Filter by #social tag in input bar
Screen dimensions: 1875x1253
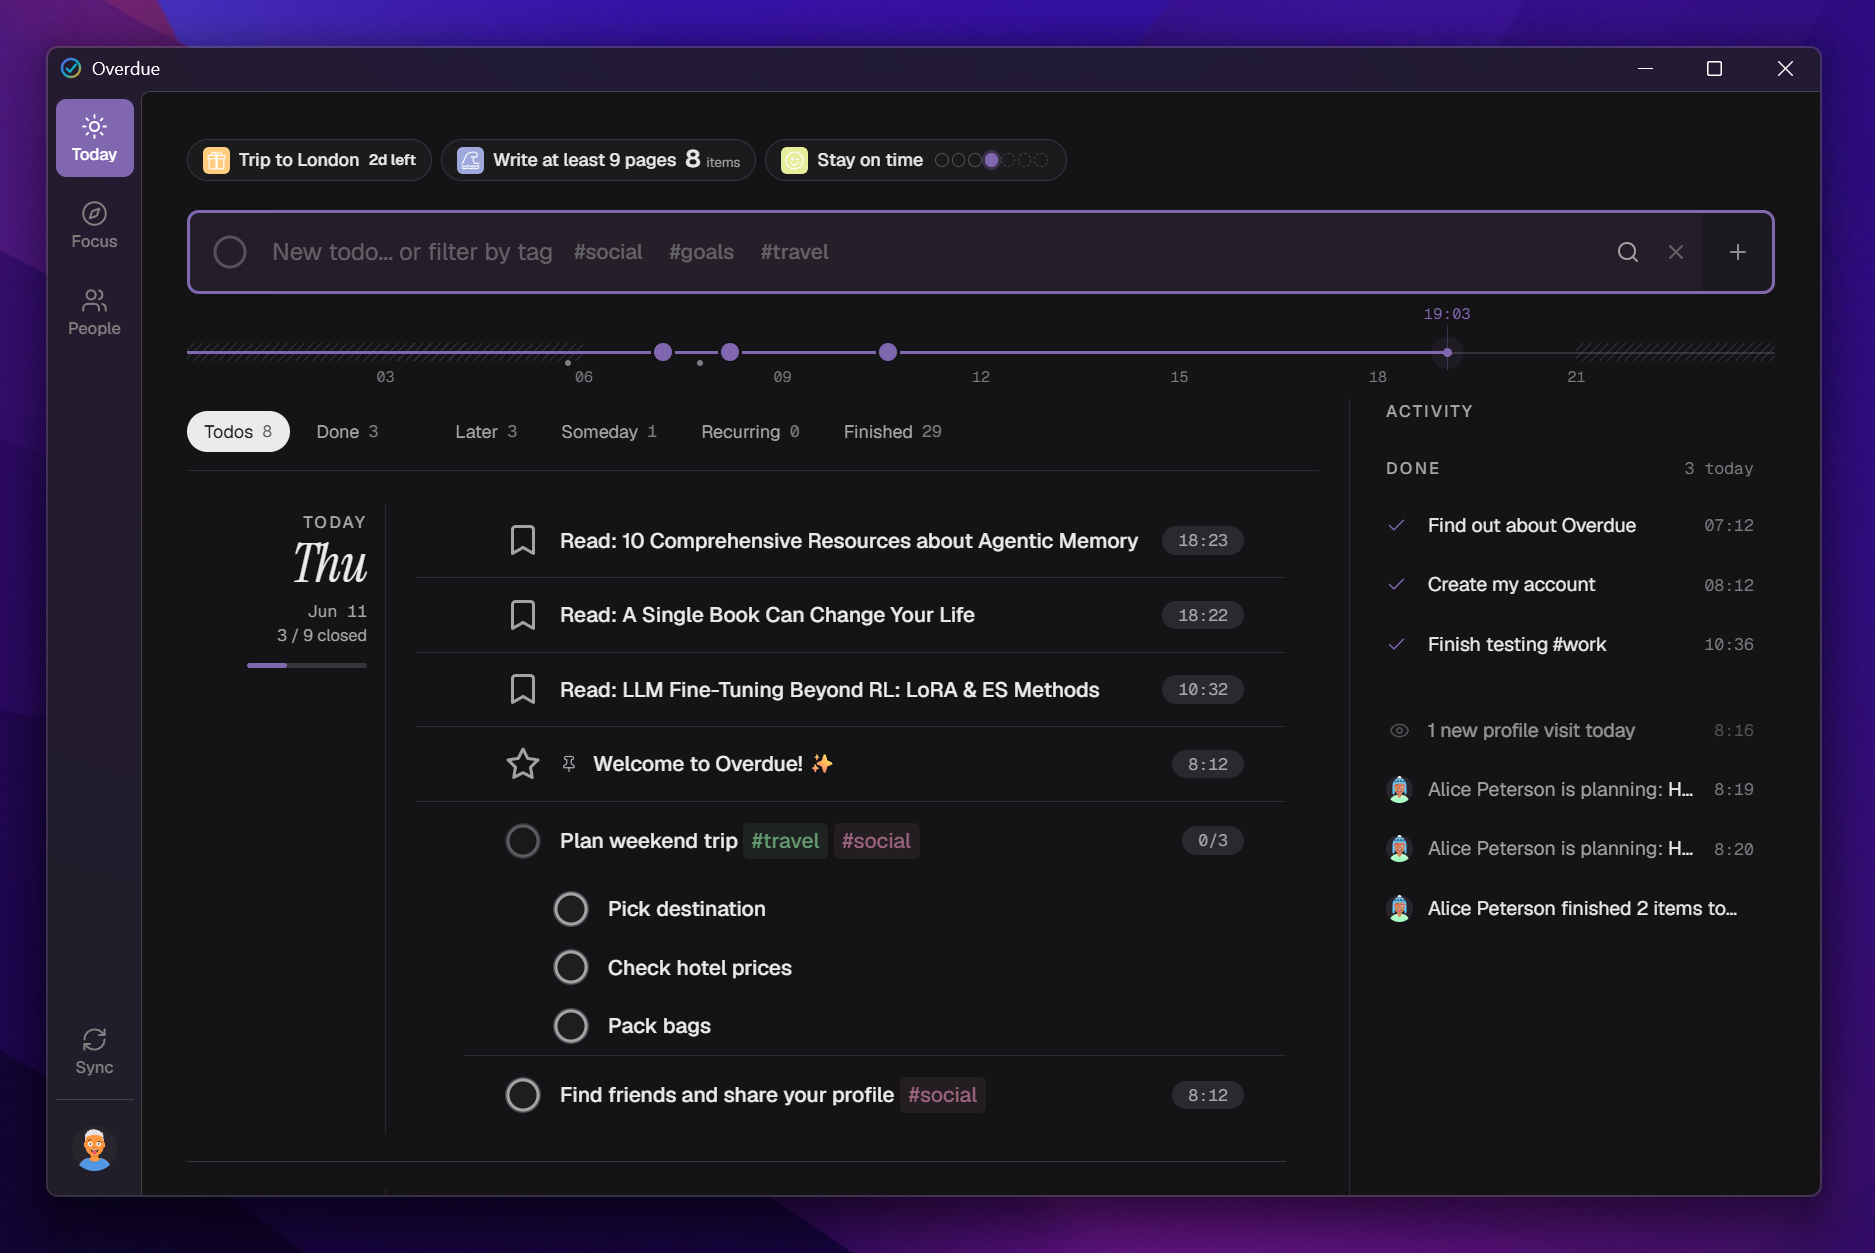coord(608,252)
